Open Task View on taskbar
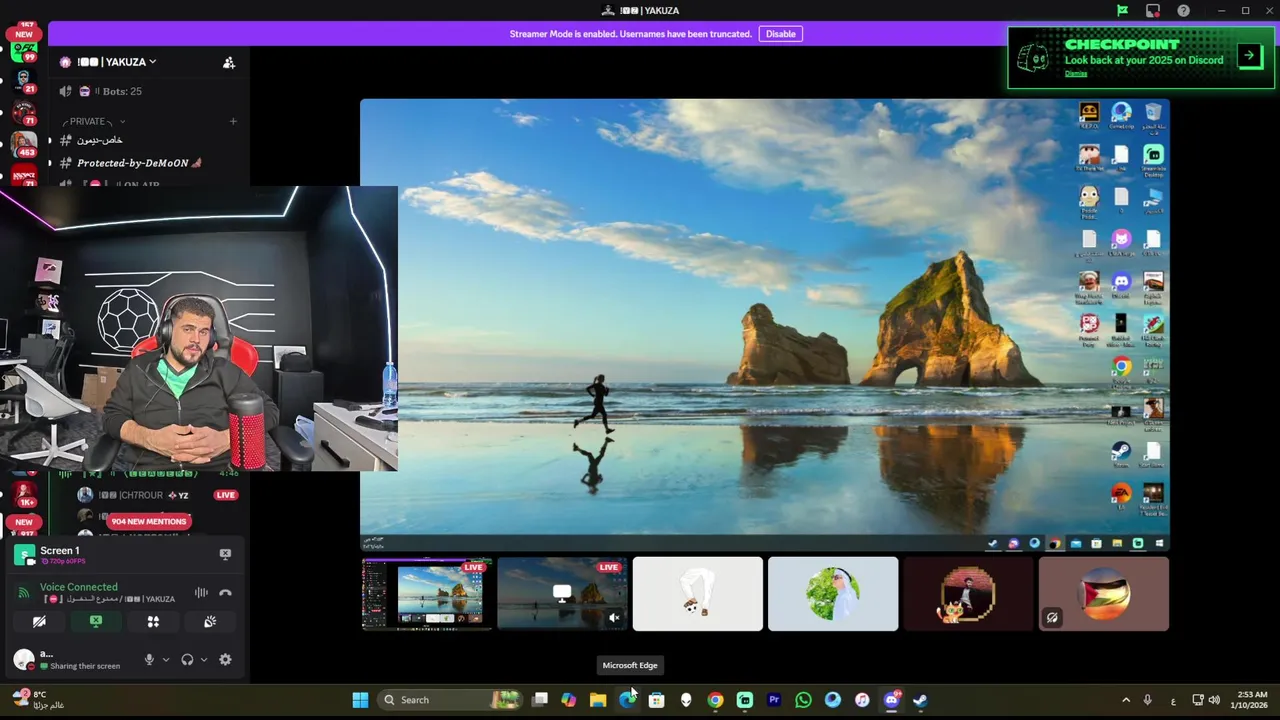 (x=540, y=700)
